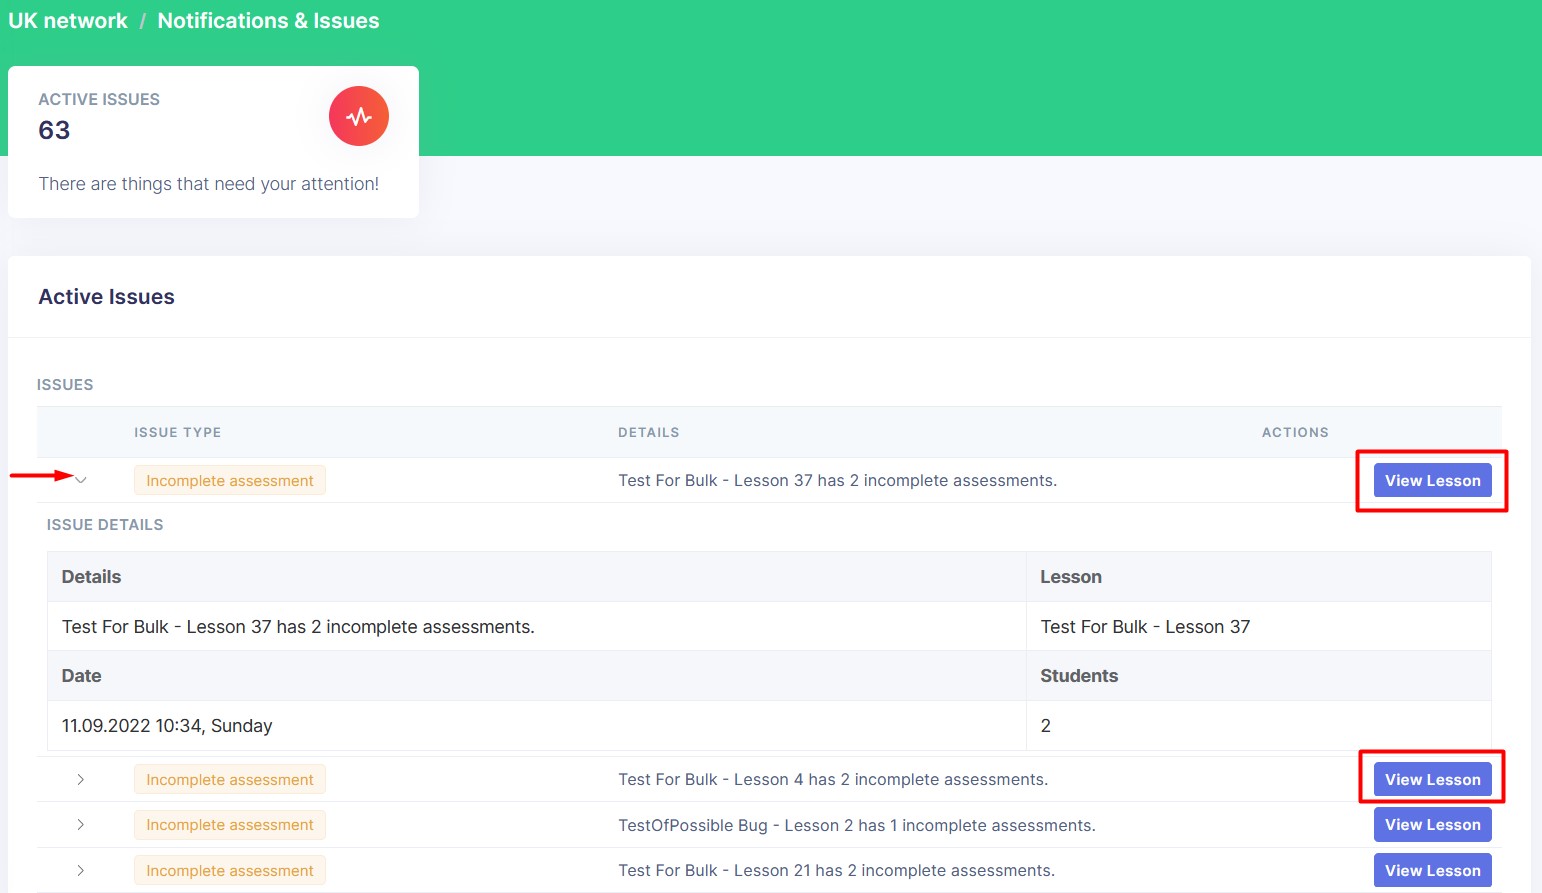This screenshot has height=893, width=1542.
Task: Click the red activity pulse icon
Action: pyautogui.click(x=358, y=116)
